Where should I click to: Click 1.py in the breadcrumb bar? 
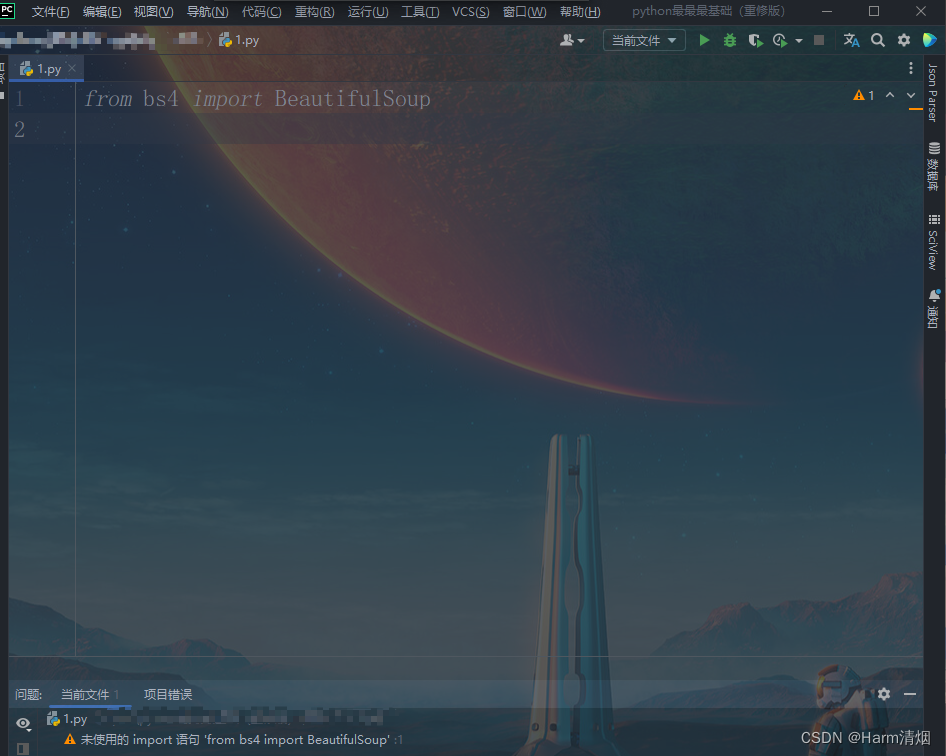click(240, 40)
